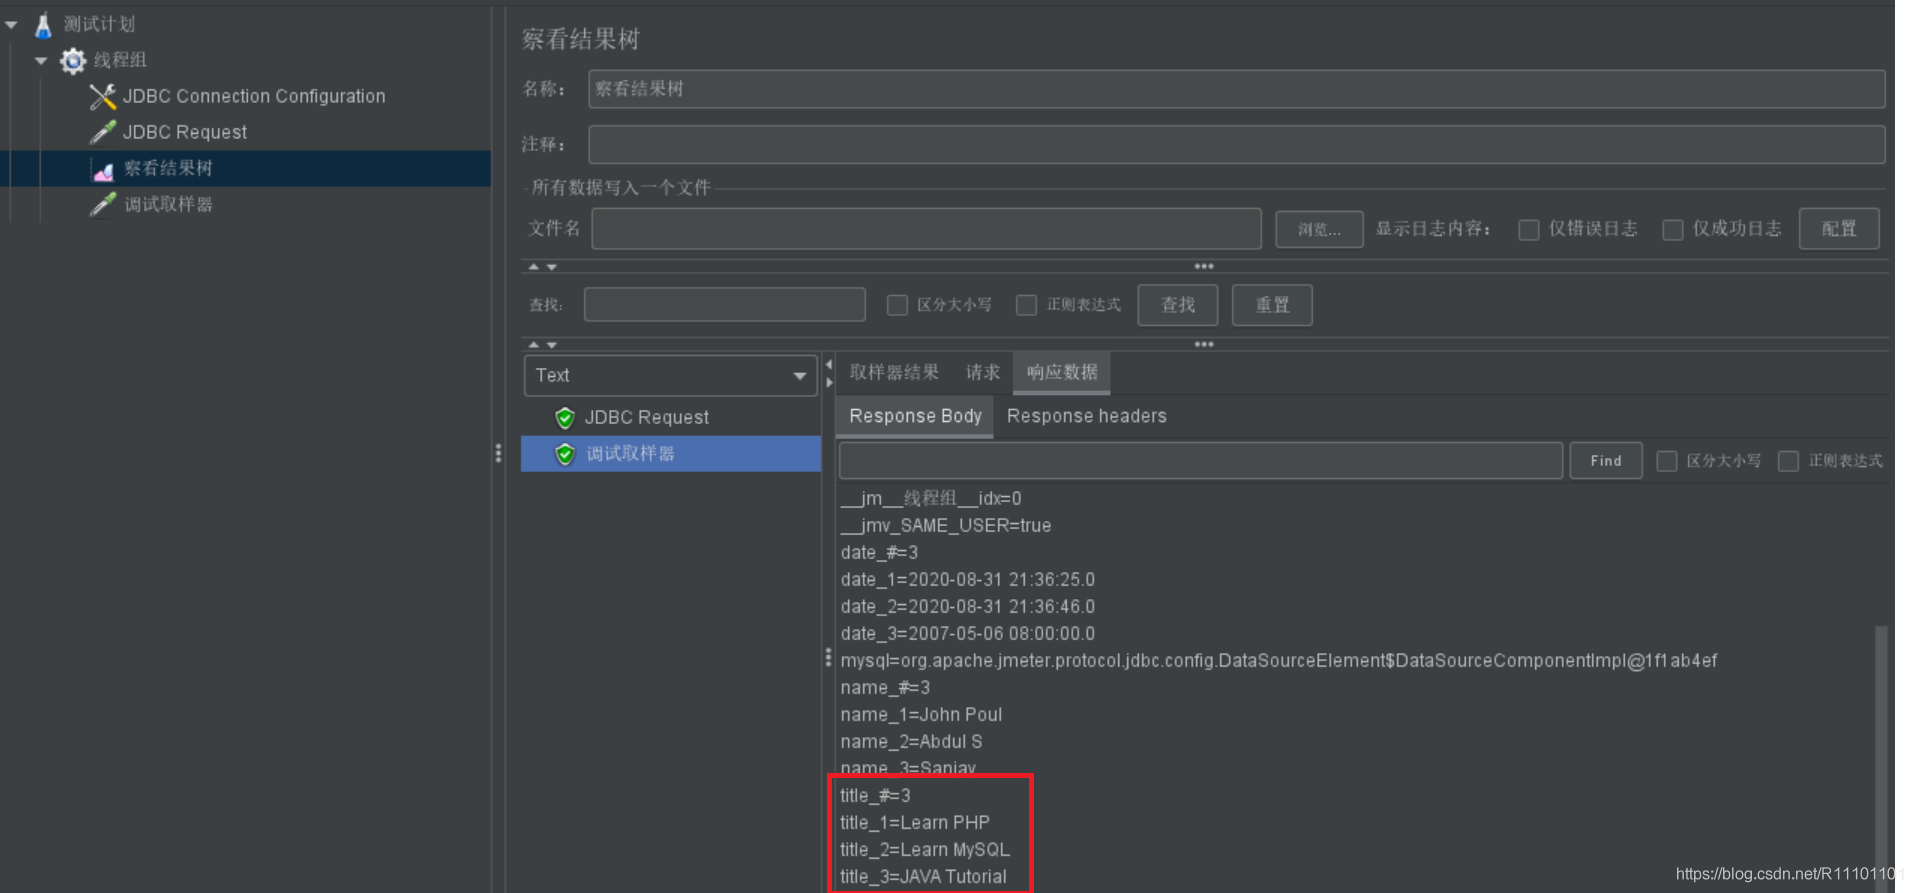Select 调试取样器 in results list

[671, 454]
